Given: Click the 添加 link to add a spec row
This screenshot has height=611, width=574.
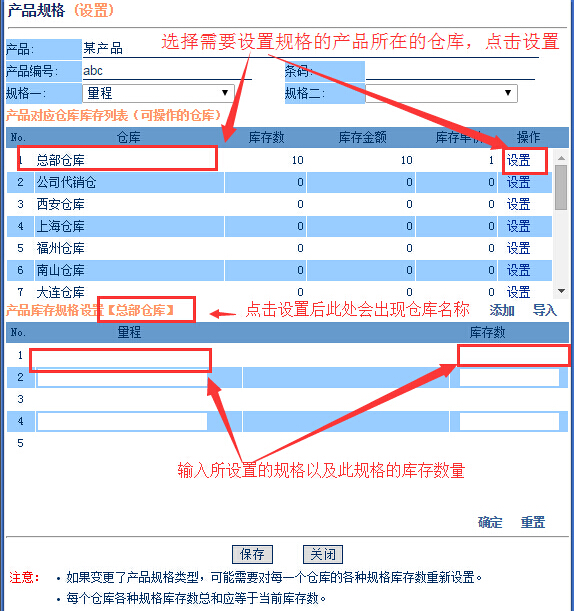Looking at the screenshot, I should point(502,311).
